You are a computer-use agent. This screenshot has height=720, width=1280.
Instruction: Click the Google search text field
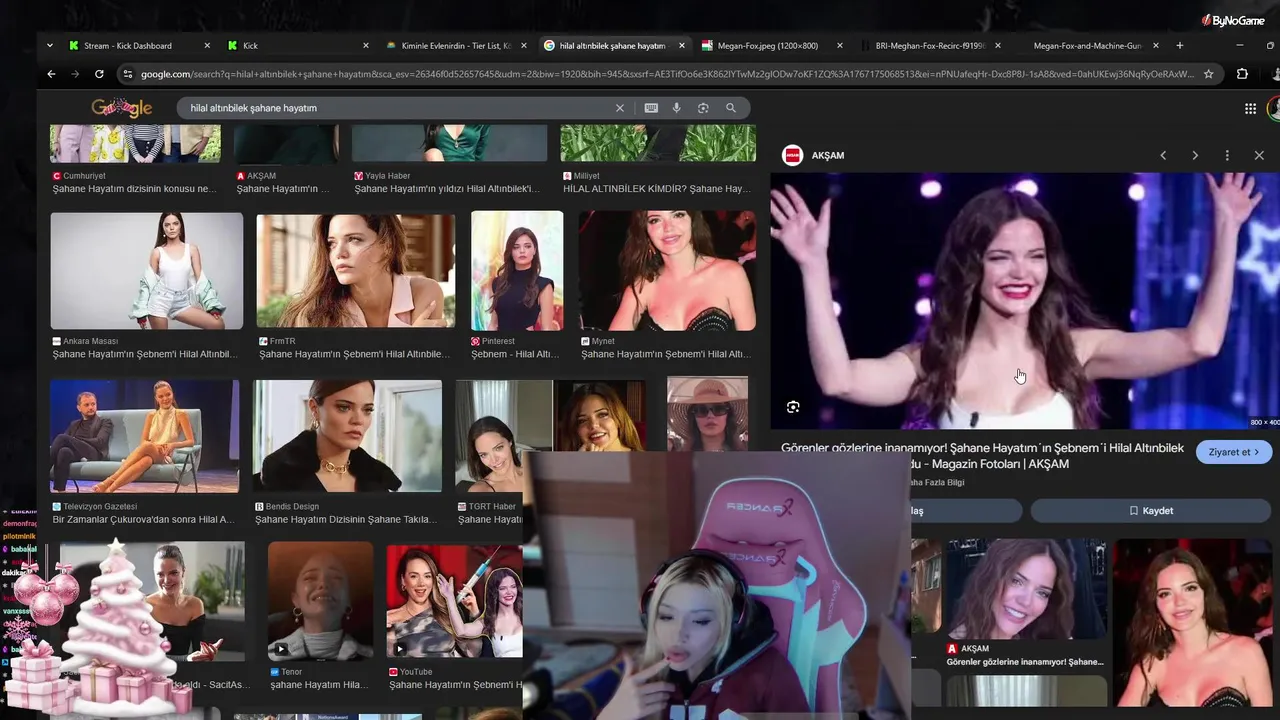(x=400, y=108)
